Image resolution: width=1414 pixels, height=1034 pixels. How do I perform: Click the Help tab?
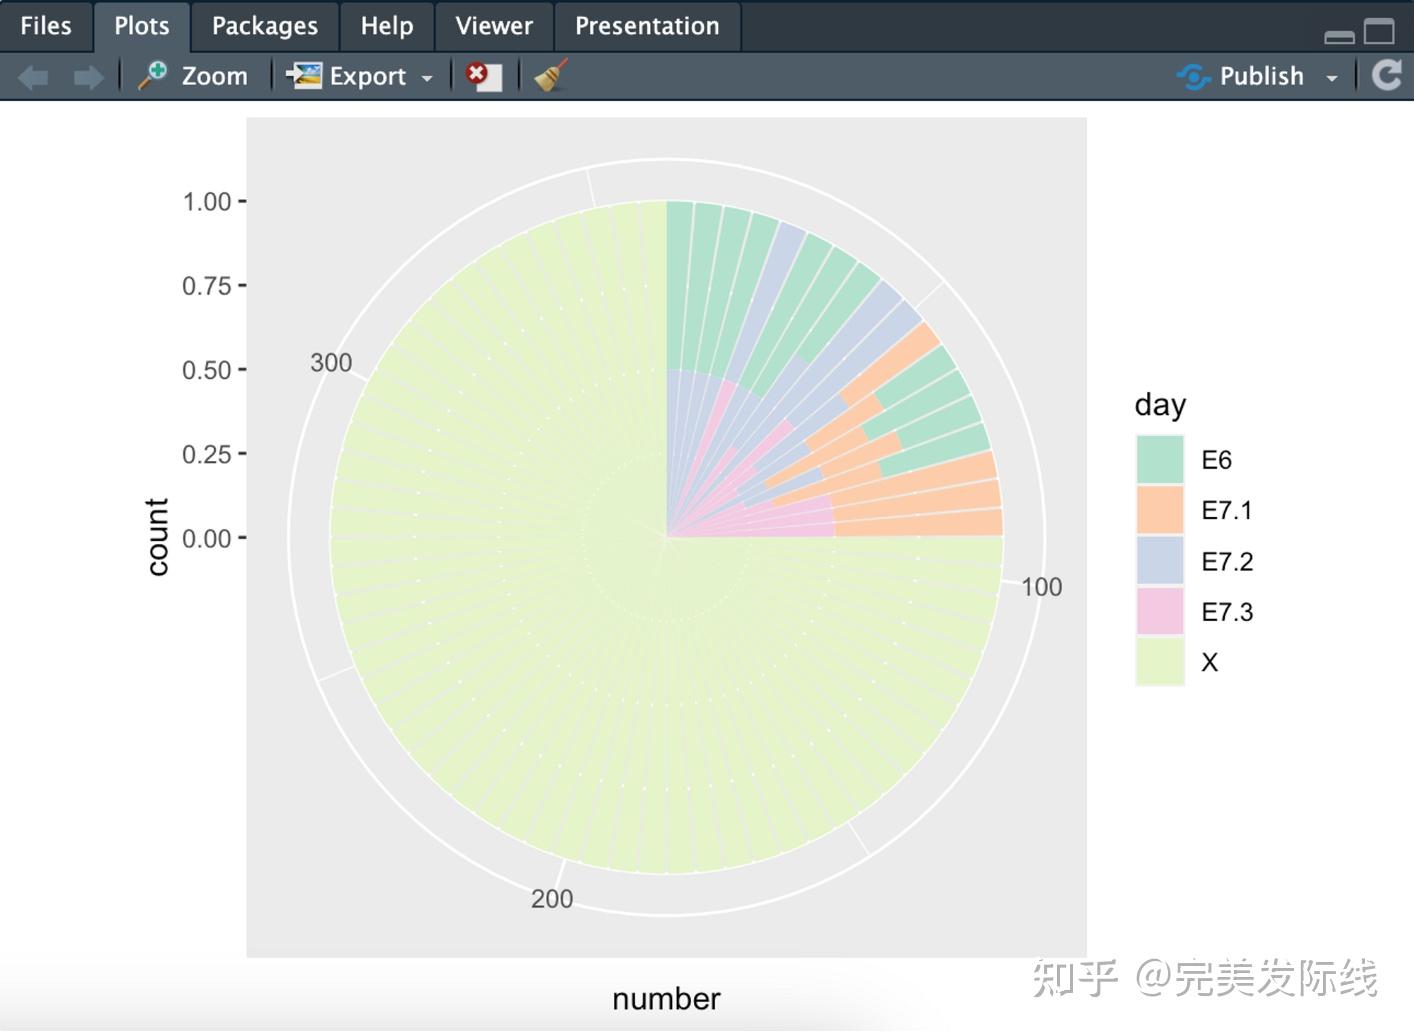click(x=387, y=26)
